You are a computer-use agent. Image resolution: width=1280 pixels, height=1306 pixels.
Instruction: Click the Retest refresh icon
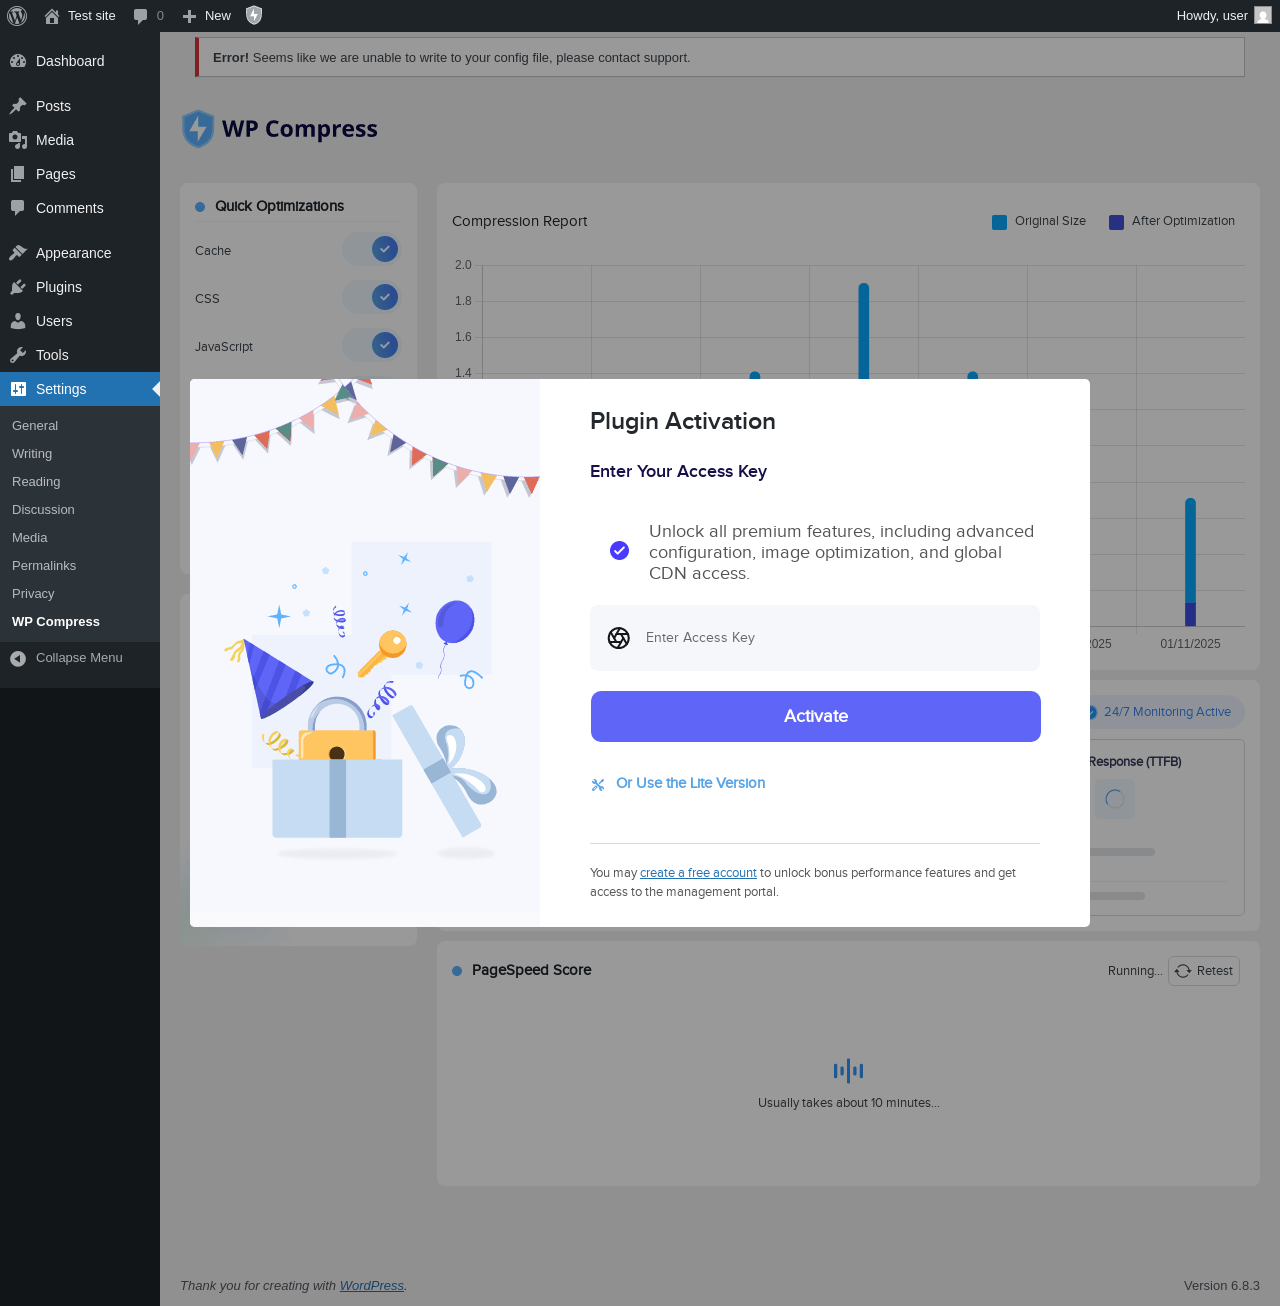(1183, 971)
